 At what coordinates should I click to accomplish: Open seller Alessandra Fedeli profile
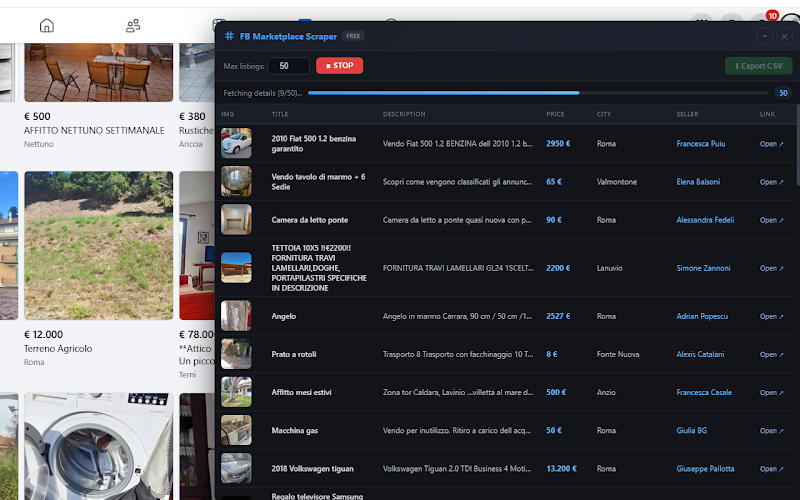(705, 220)
